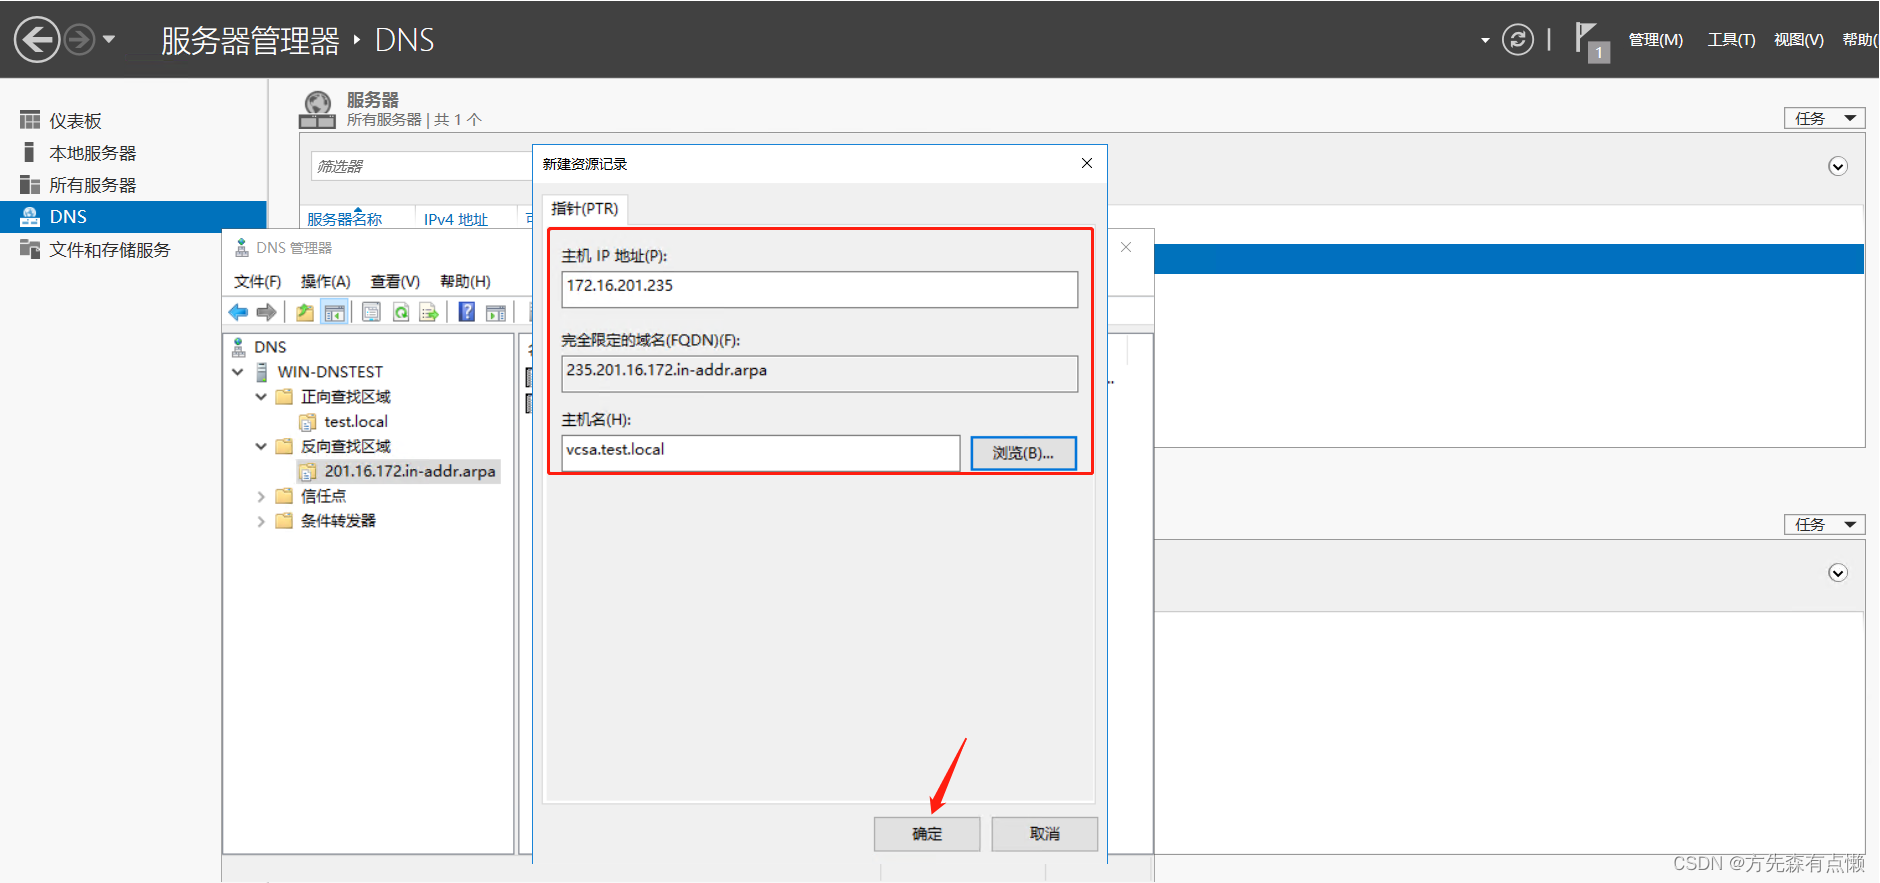
Task: Click the FQDN field showing 235.201.16.172.in-addr.arpa
Action: pos(820,374)
